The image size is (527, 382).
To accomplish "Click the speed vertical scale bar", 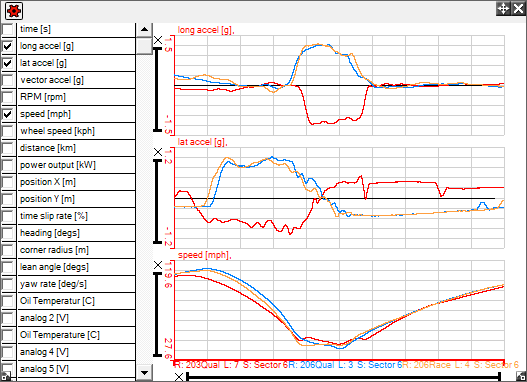I will pyautogui.click(x=158, y=314).
